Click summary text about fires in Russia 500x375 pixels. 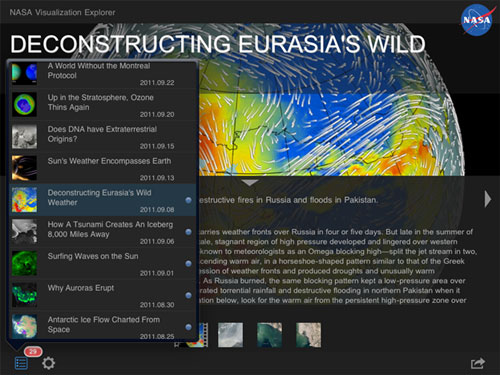pyautogui.click(x=289, y=200)
